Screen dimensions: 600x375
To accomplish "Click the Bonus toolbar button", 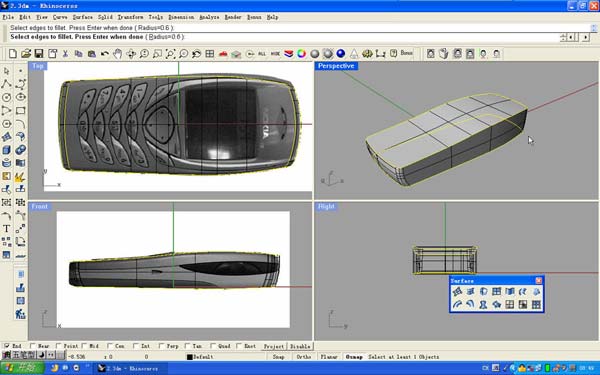I will pos(406,53).
